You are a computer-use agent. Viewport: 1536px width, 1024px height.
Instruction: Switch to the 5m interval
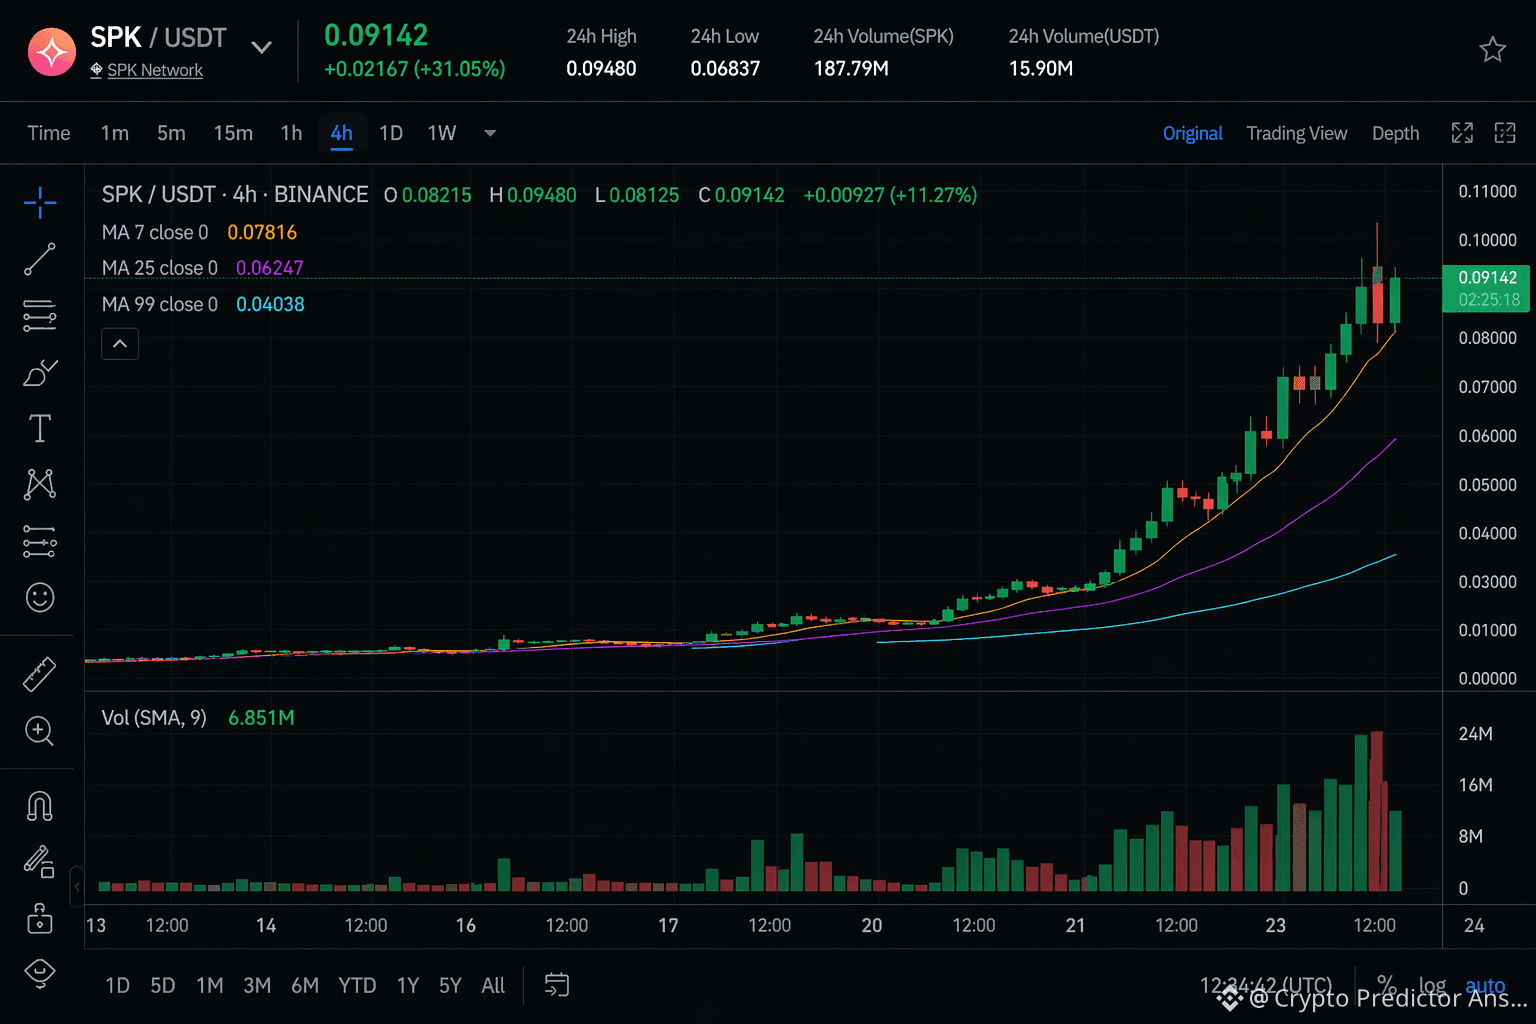click(171, 133)
